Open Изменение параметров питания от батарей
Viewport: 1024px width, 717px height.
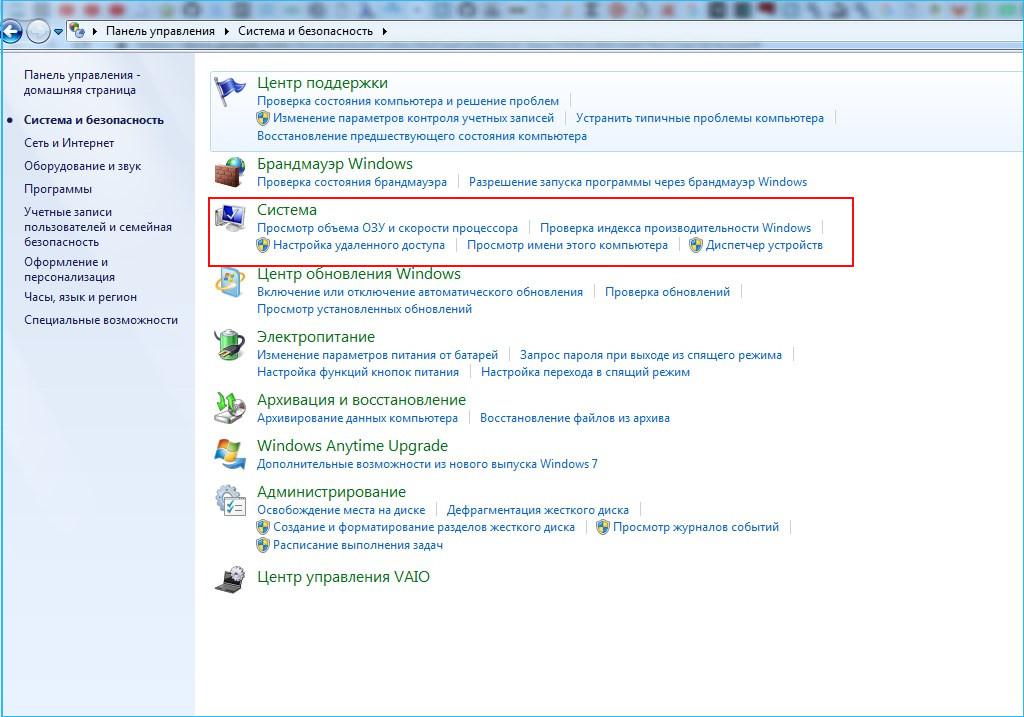(377, 355)
